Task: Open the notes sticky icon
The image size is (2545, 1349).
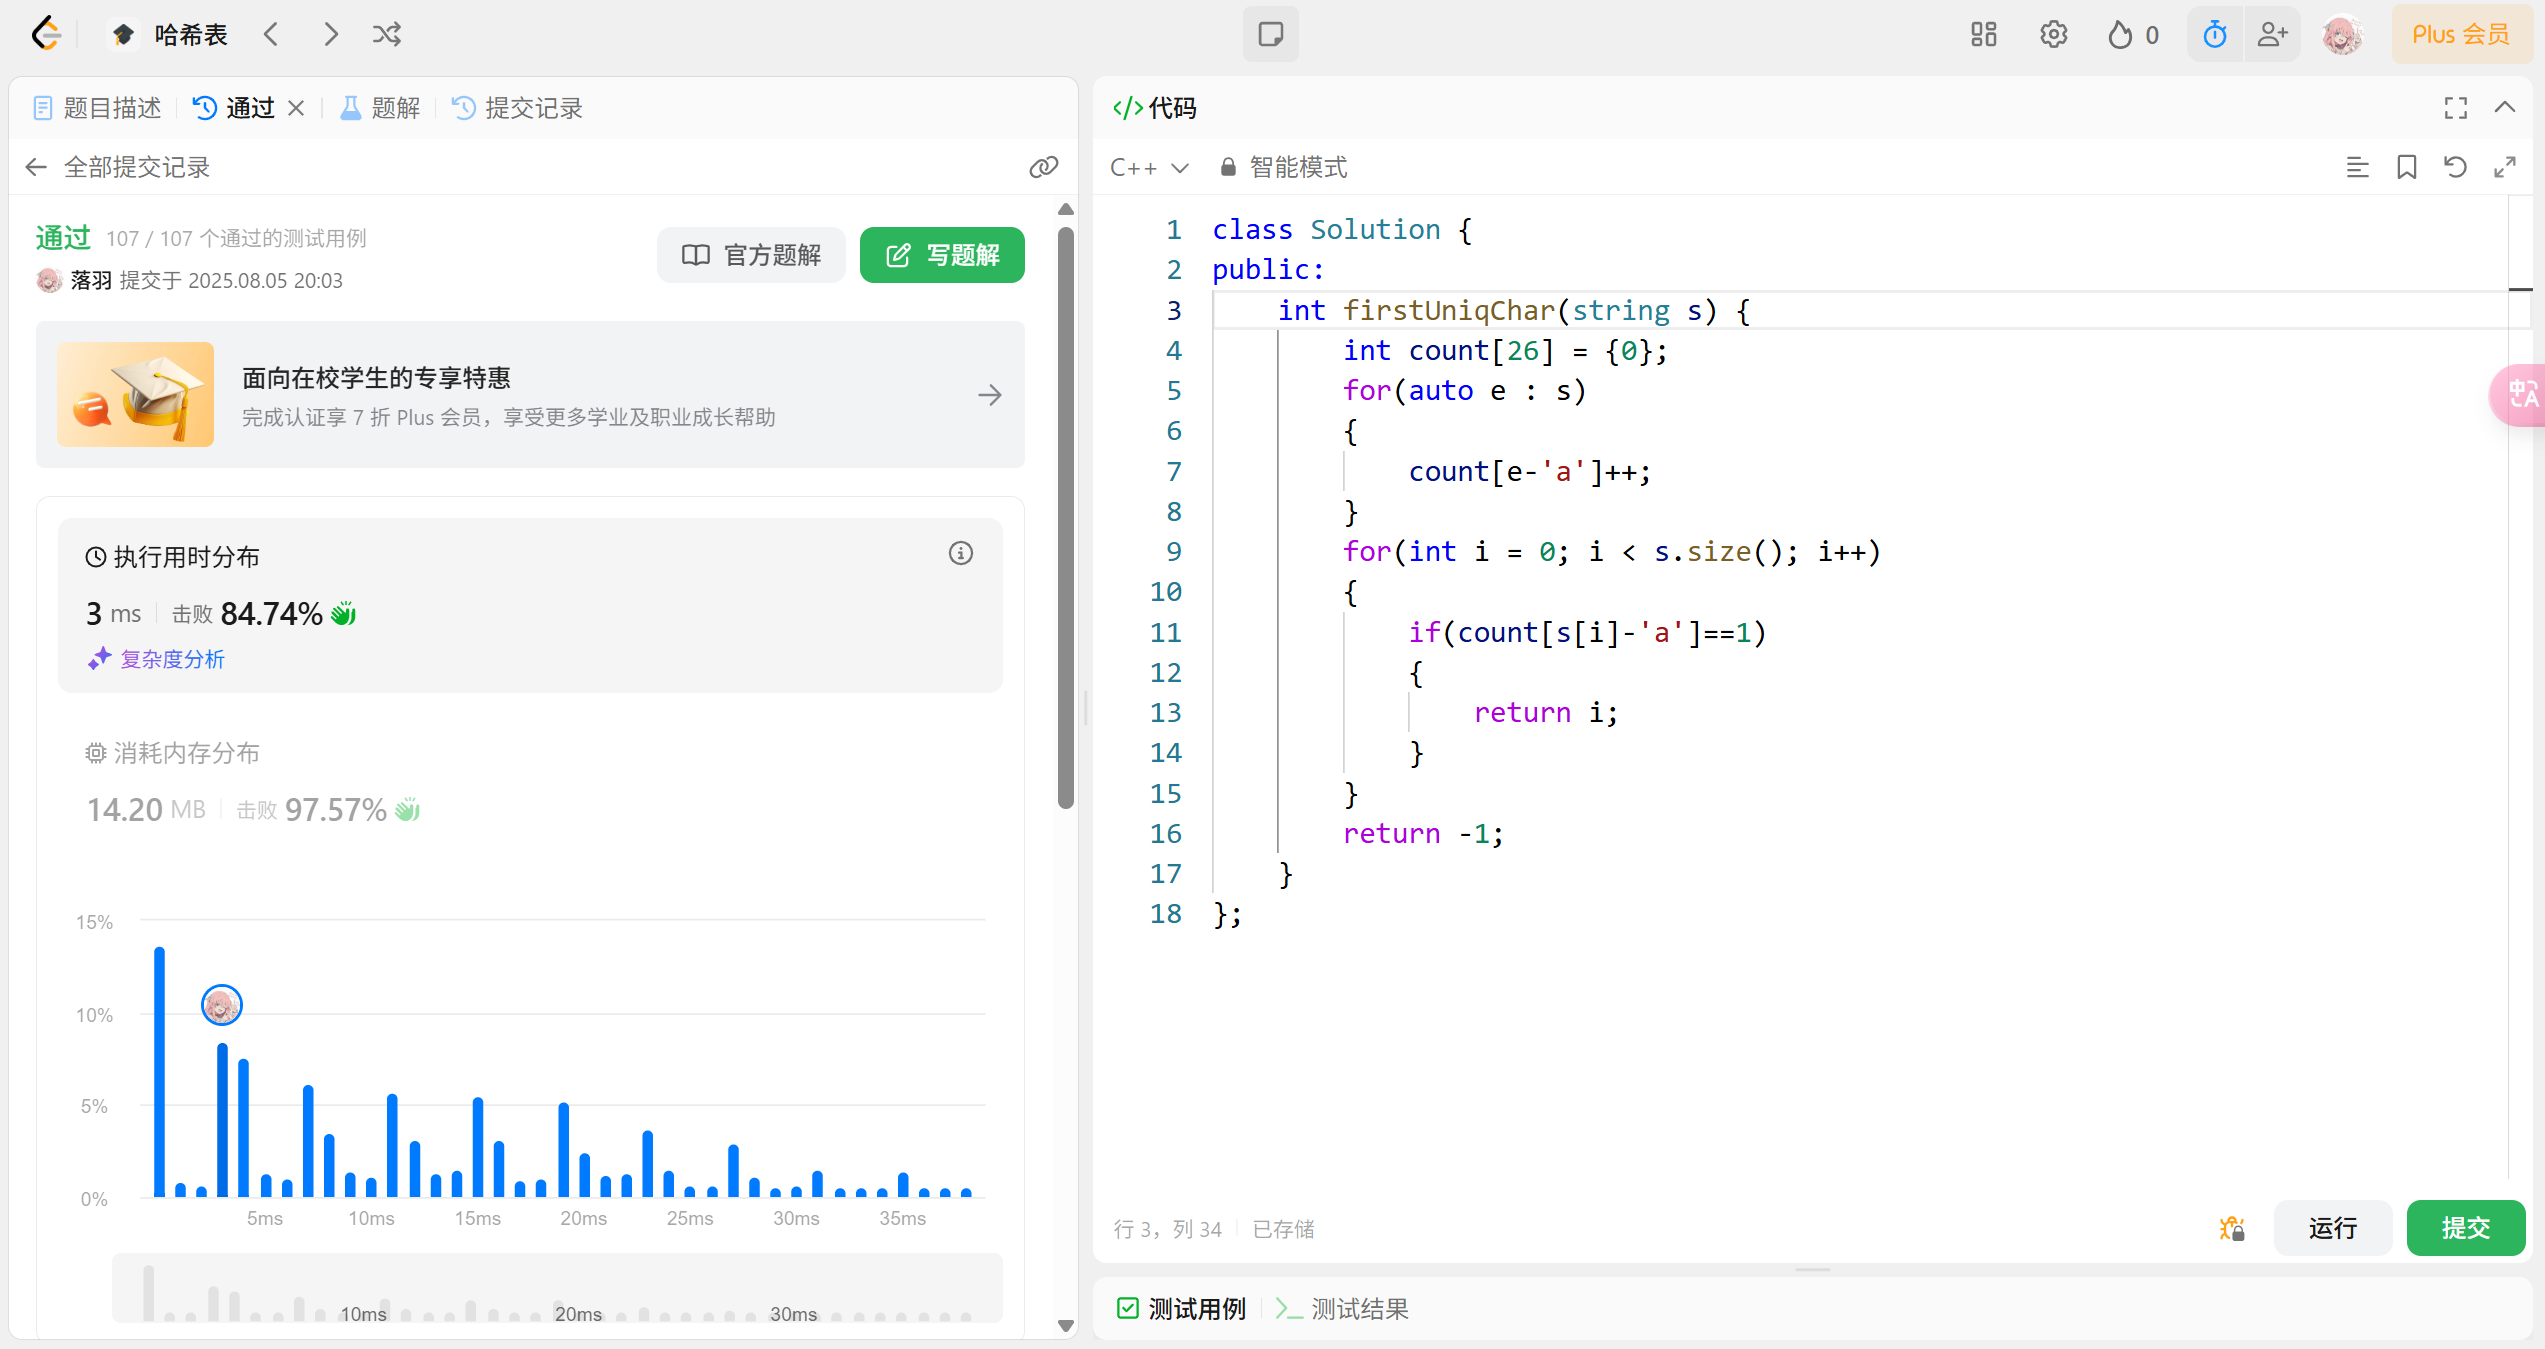Action: point(1270,35)
